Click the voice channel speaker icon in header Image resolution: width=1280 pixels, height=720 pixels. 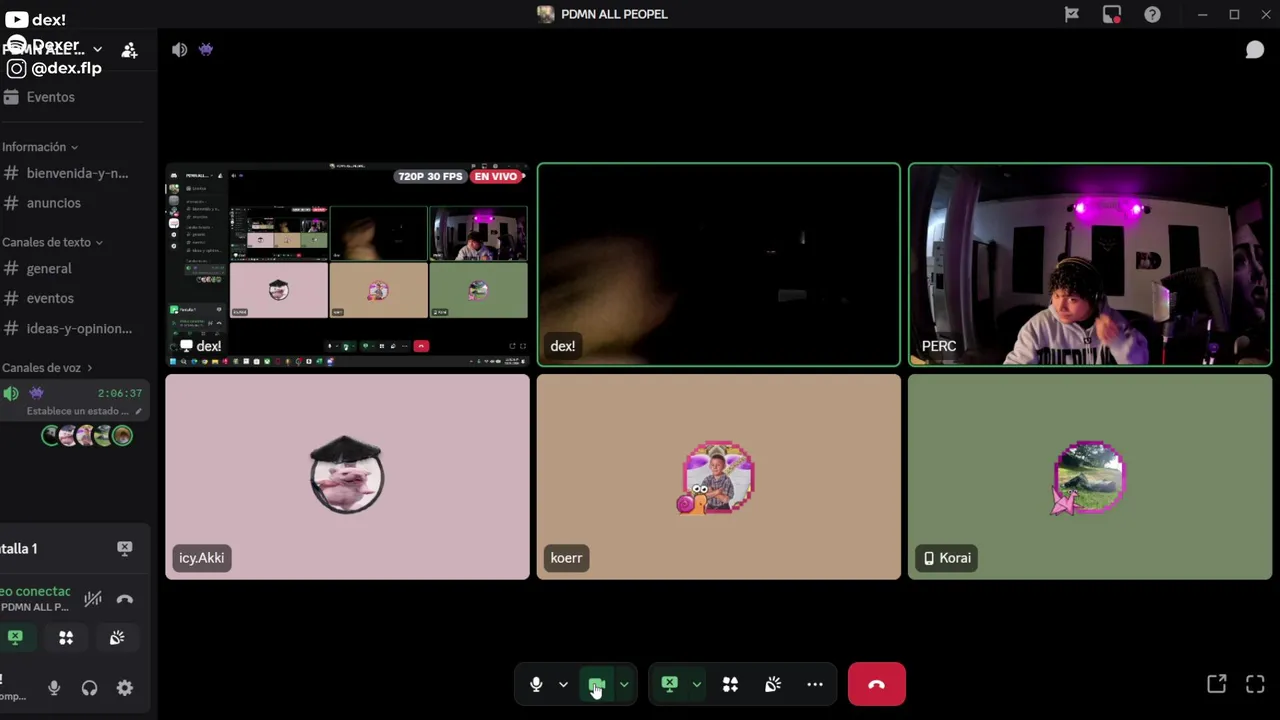[179, 50]
